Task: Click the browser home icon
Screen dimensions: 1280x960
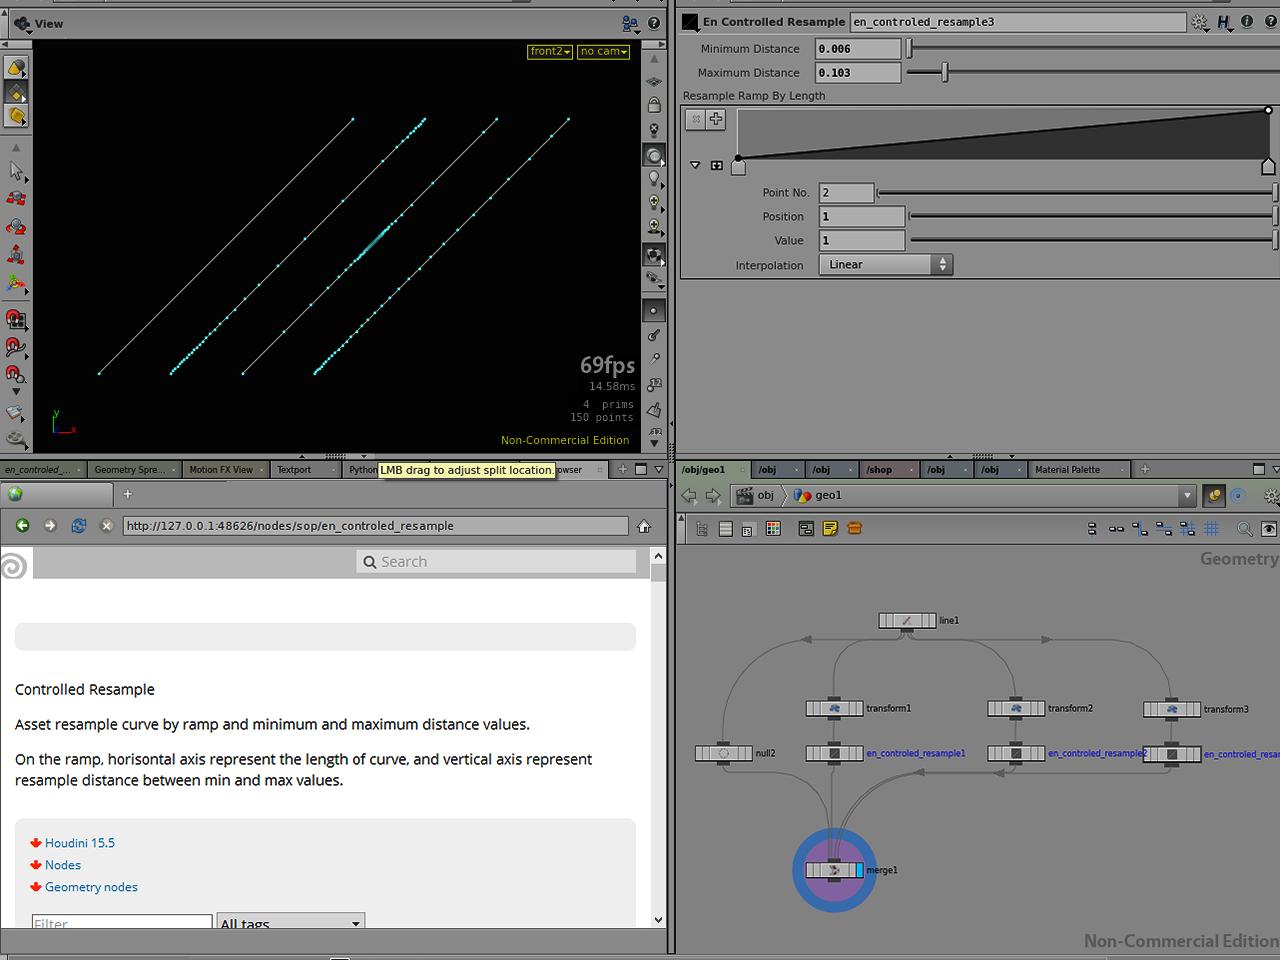Action: 645,526
